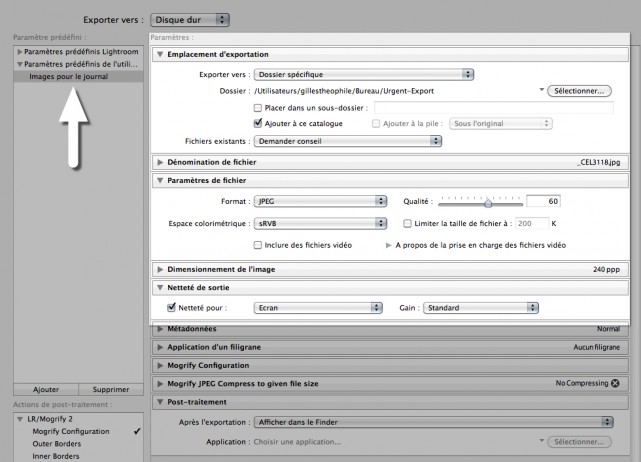Expand 'Paramètres prédéfinis Lightroom' tree item
This screenshot has width=641, height=462.
coord(19,52)
